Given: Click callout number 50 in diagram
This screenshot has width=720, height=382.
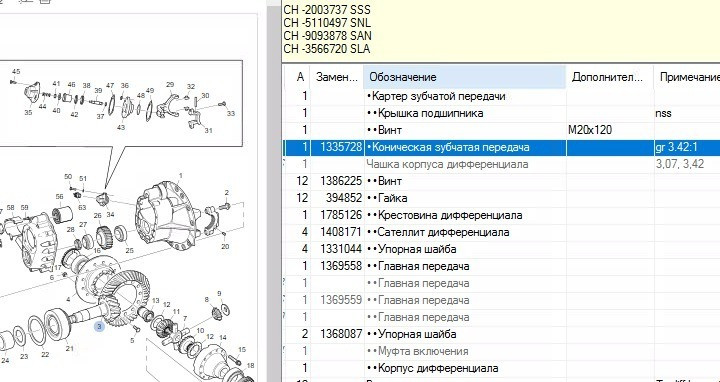Looking at the screenshot, I should 68,177.
